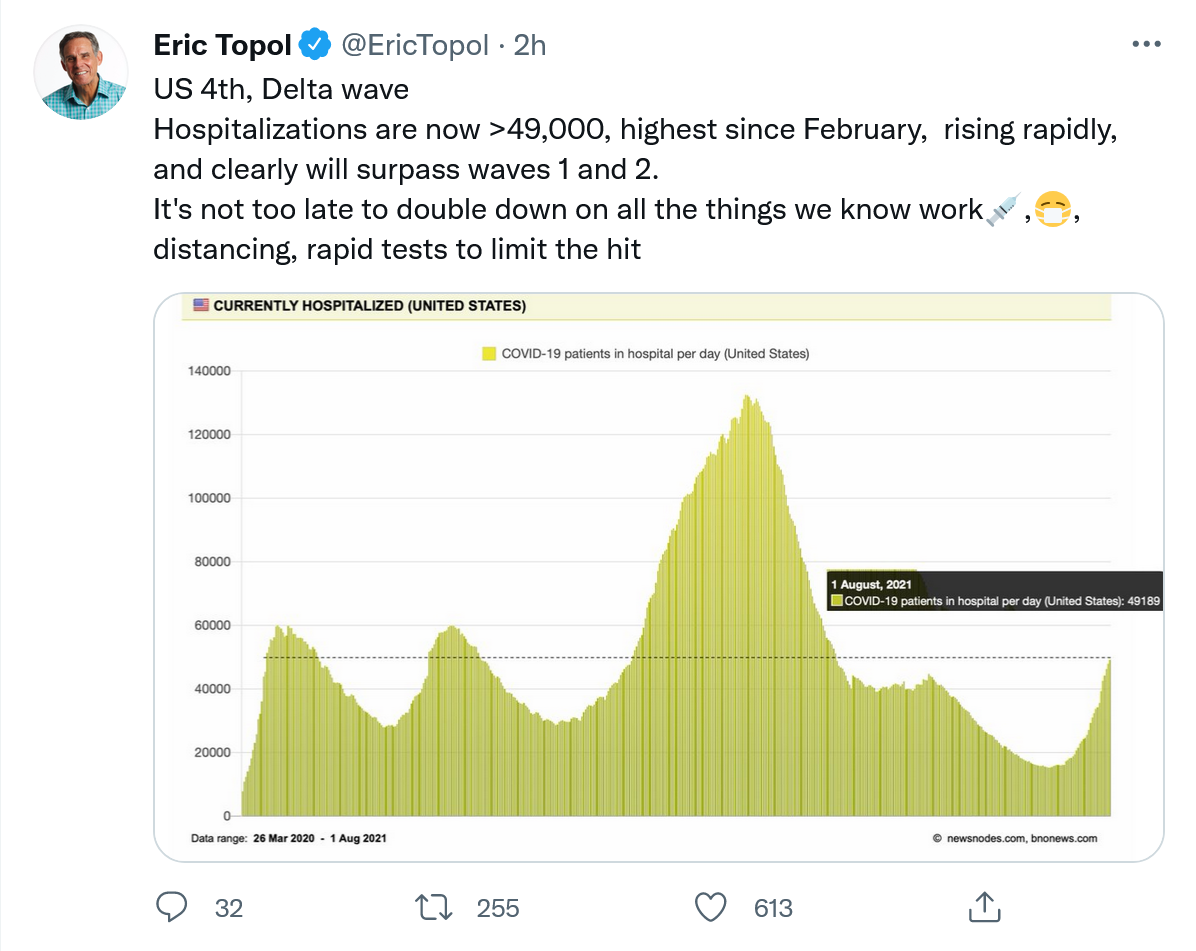This screenshot has height=951, width=1196.
Task: Click the 1 August 2021 tooltip
Action: click(995, 591)
